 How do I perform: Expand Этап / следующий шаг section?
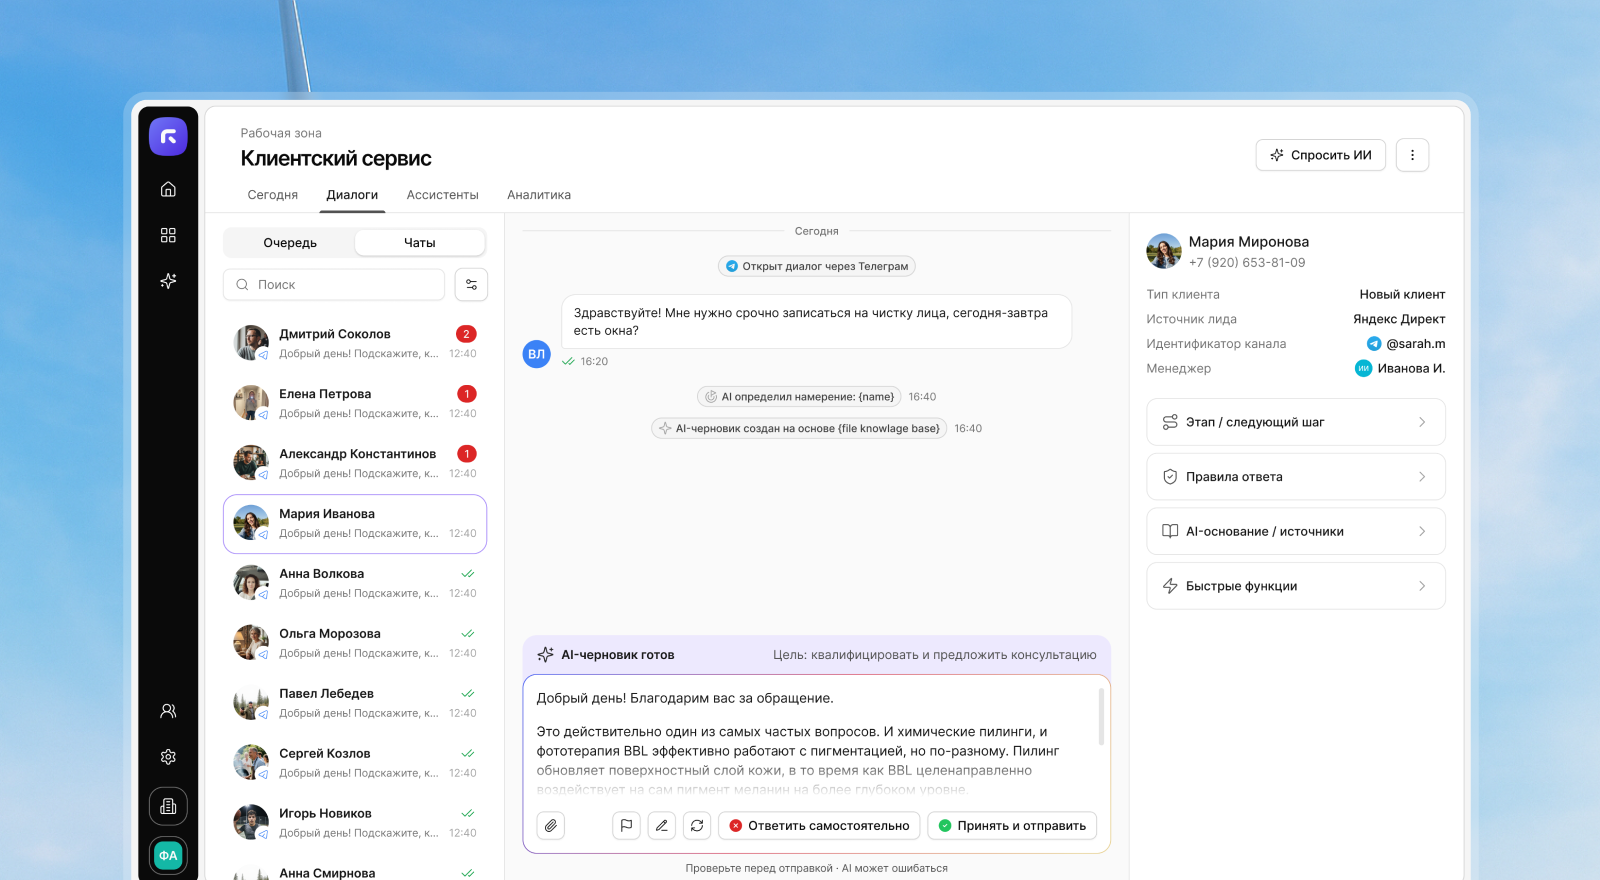pyautogui.click(x=1296, y=422)
